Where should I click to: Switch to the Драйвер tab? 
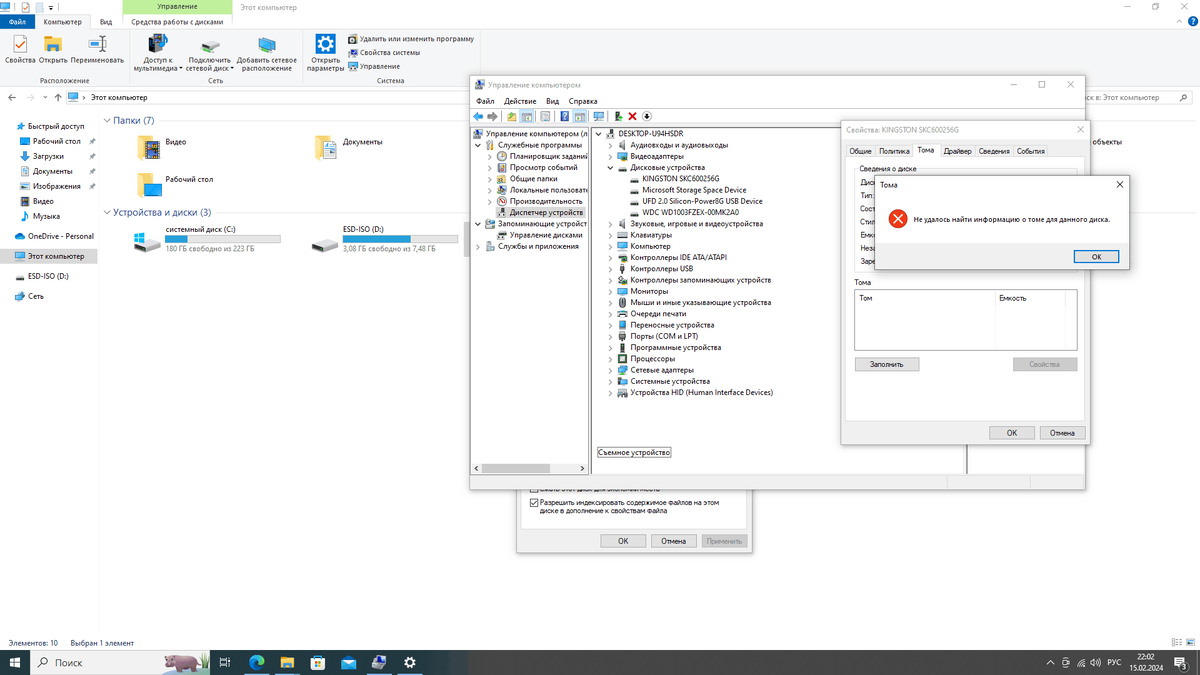(957, 151)
